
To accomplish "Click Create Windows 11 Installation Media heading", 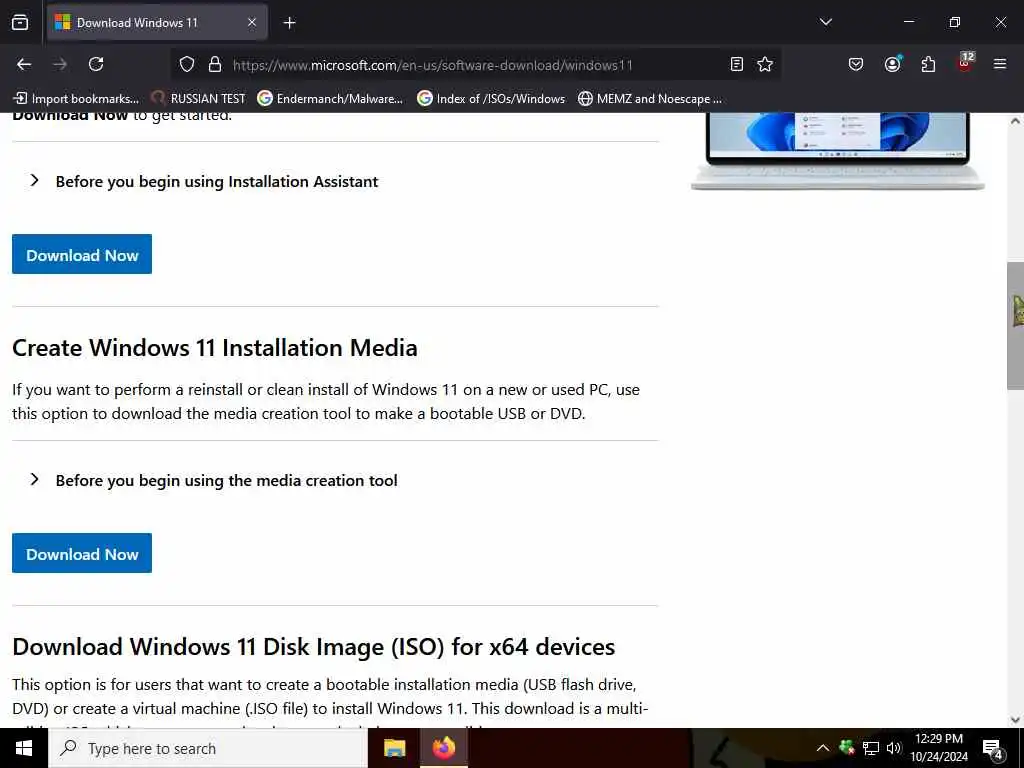I will [x=215, y=347].
